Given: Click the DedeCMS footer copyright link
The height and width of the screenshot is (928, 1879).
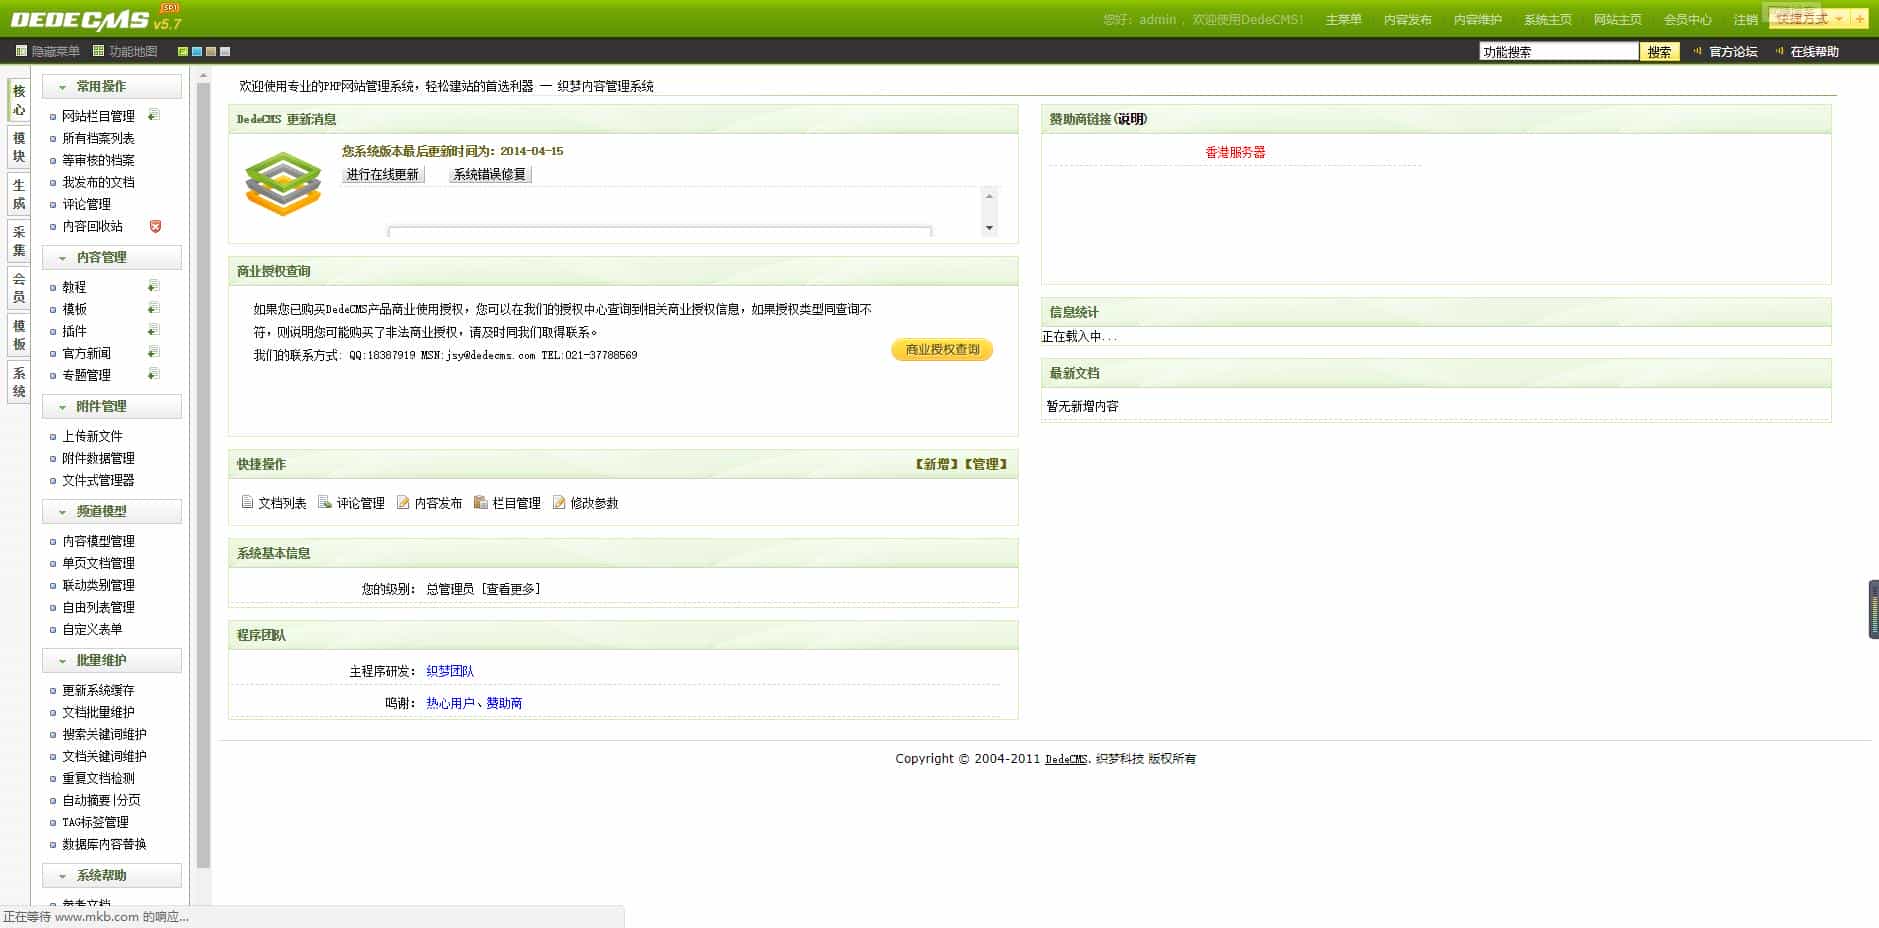Looking at the screenshot, I should pos(1066,759).
